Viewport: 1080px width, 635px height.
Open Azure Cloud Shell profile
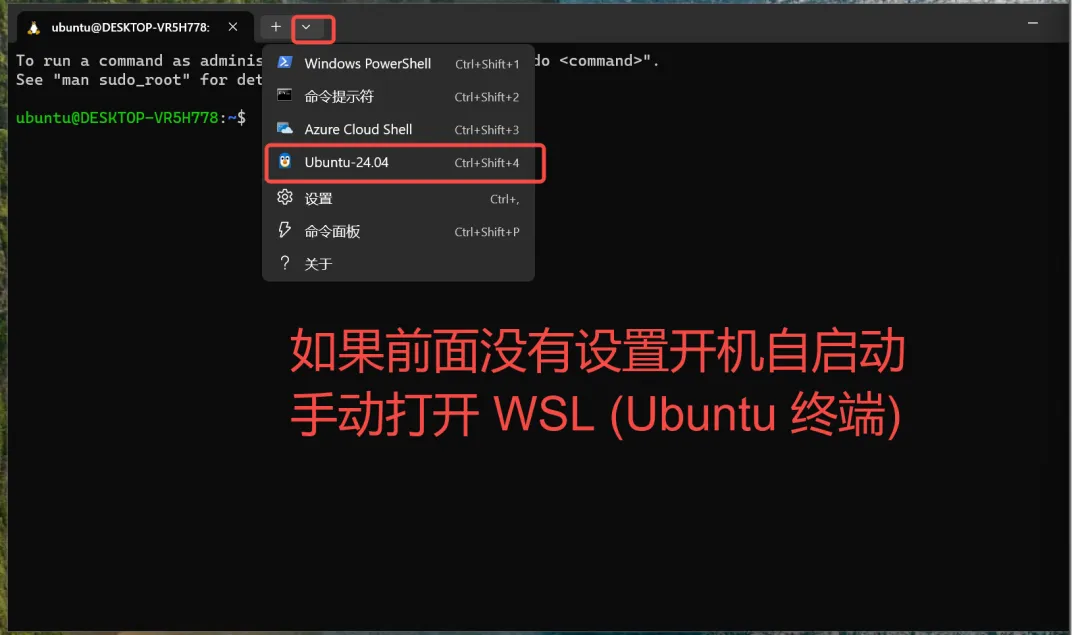tap(398, 129)
